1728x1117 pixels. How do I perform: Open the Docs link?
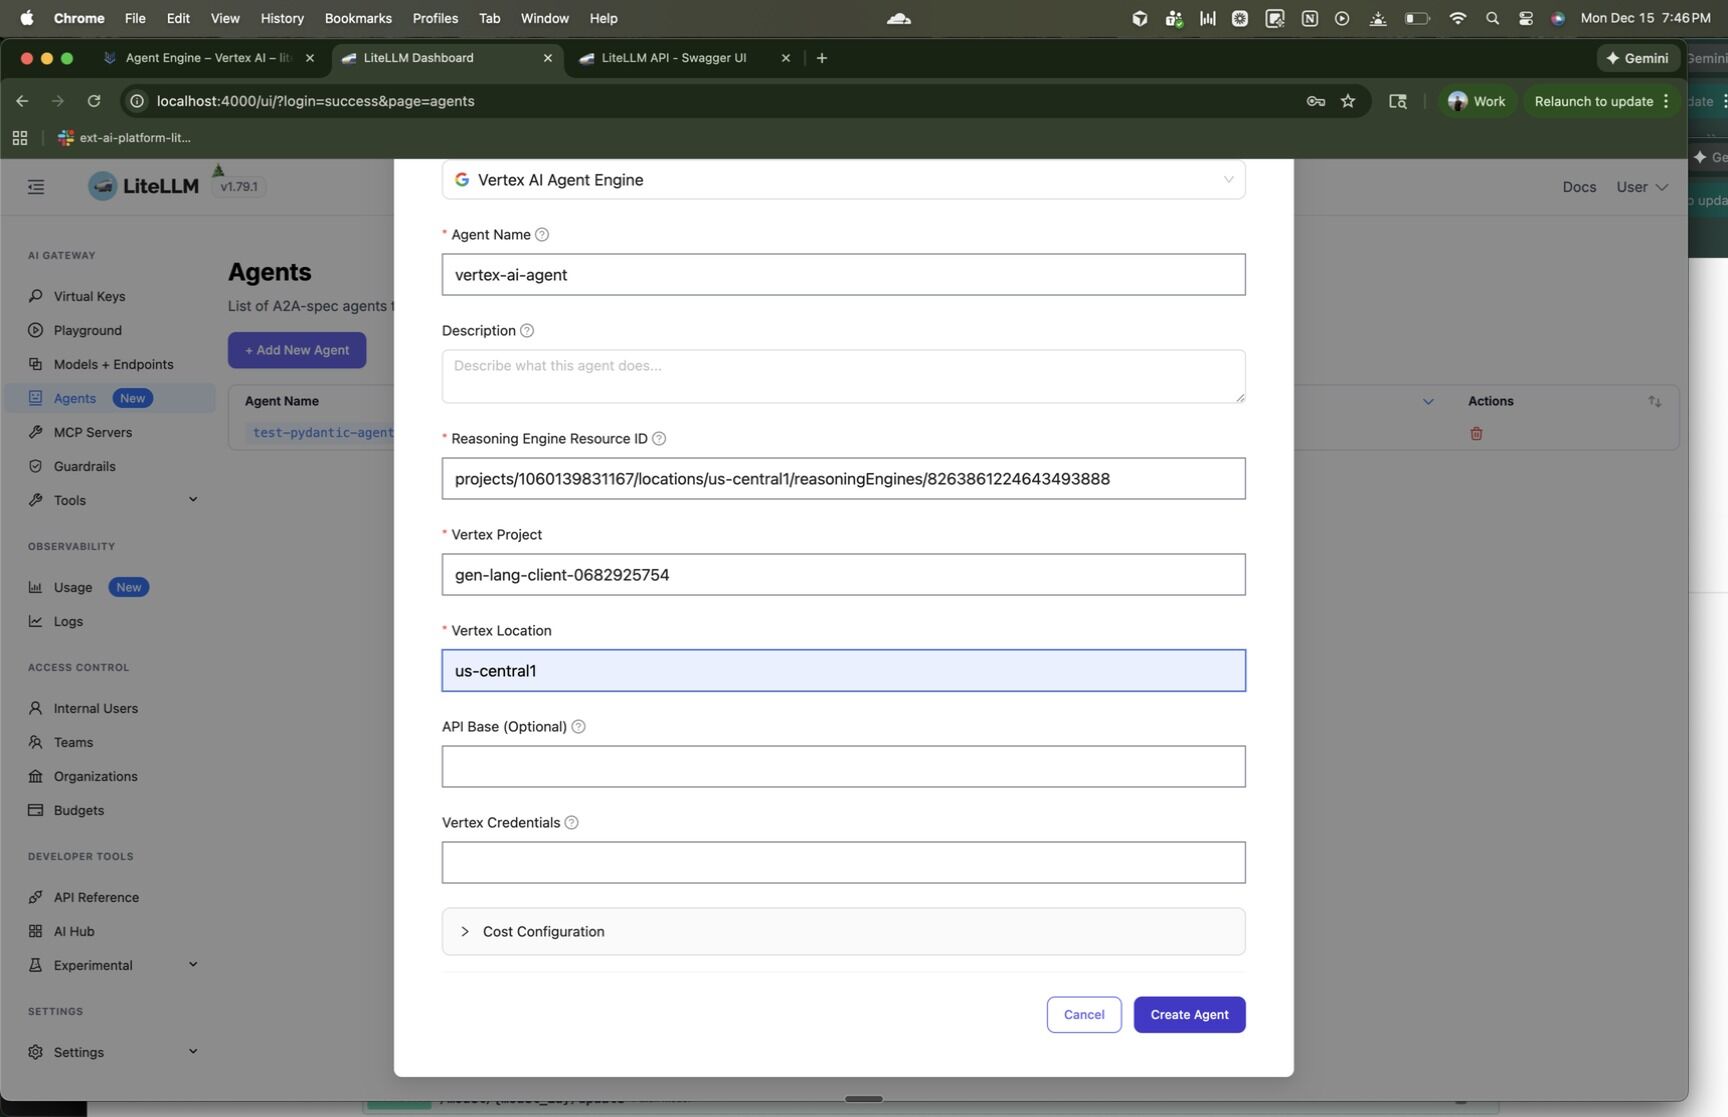click(x=1579, y=187)
